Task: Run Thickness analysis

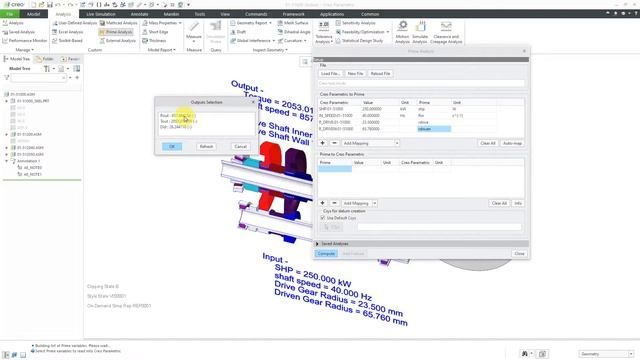Action: [x=154, y=41]
